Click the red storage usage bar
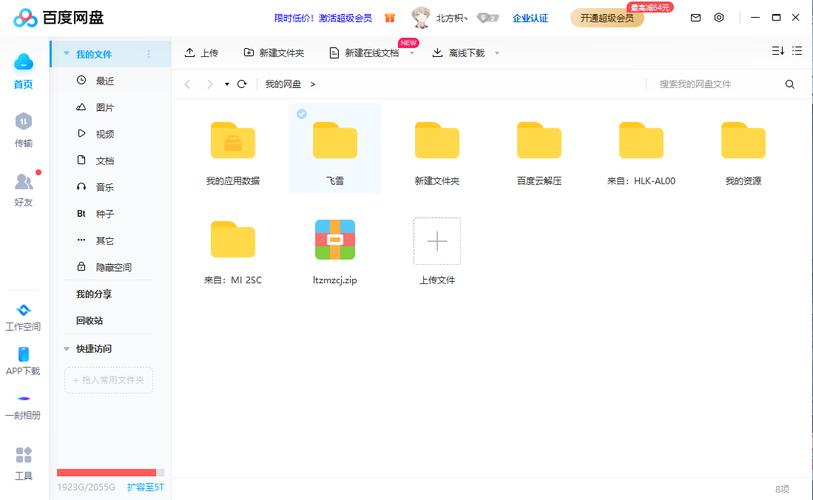The width and height of the screenshot is (813, 500). click(x=106, y=472)
